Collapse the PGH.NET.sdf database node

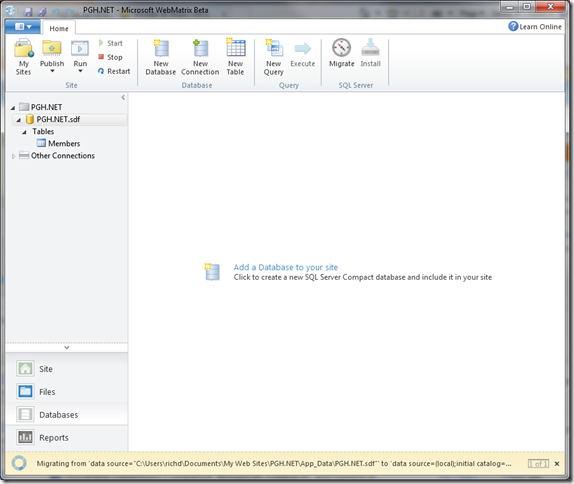(x=19, y=120)
